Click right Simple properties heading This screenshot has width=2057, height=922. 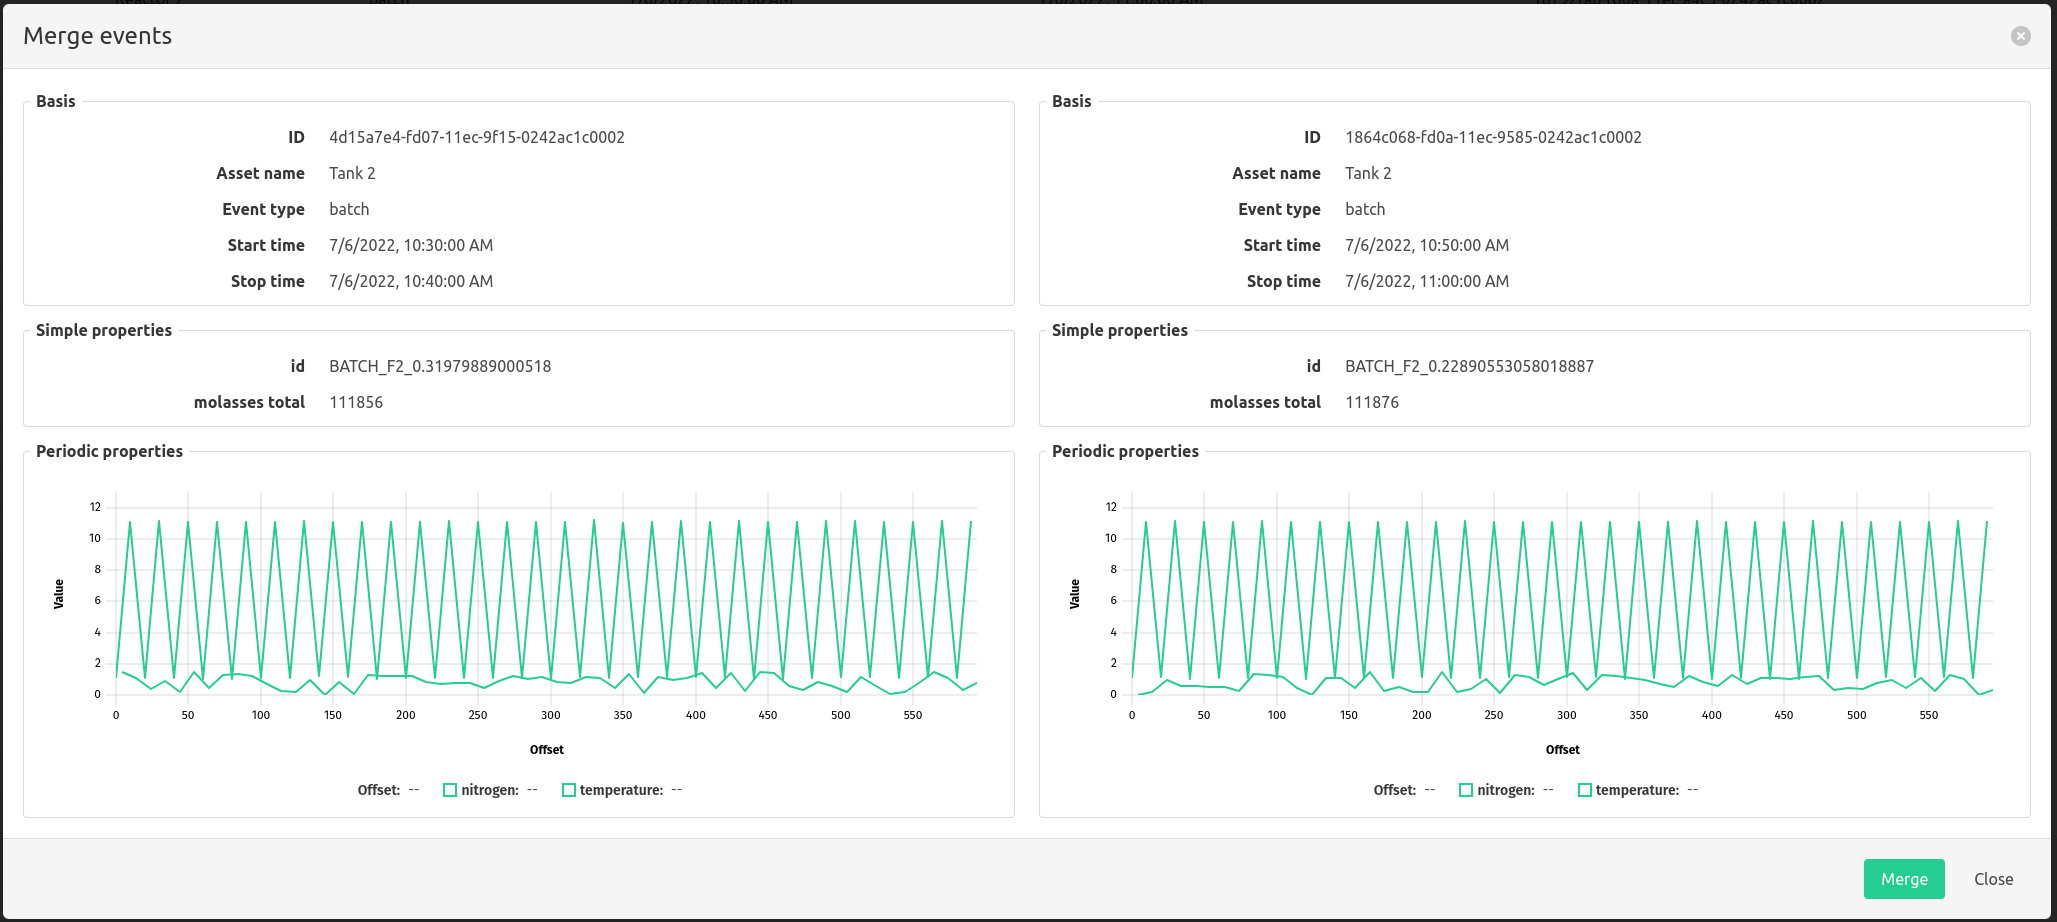1120,330
